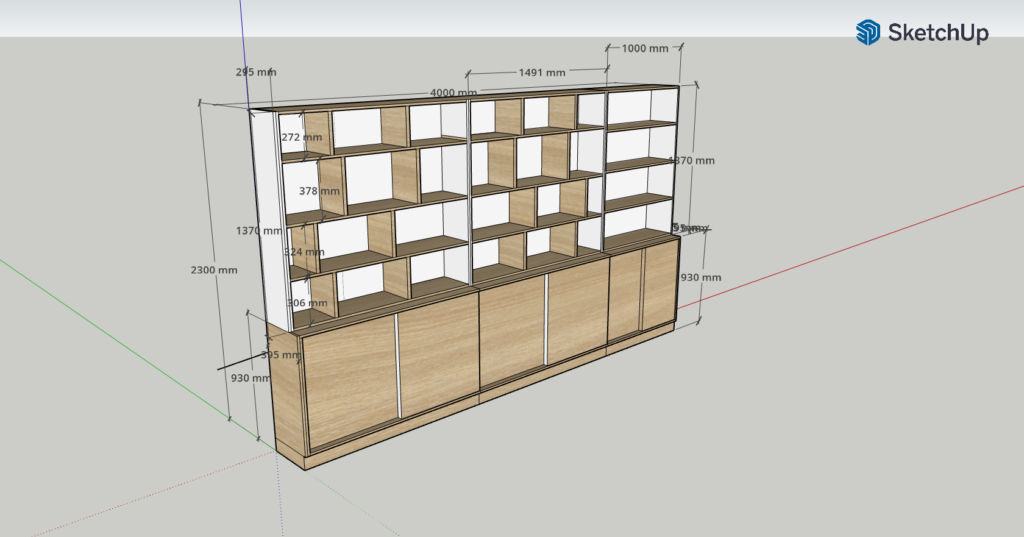Click the 324 mm shelf height label
The width and height of the screenshot is (1024, 537).
pyautogui.click(x=305, y=252)
